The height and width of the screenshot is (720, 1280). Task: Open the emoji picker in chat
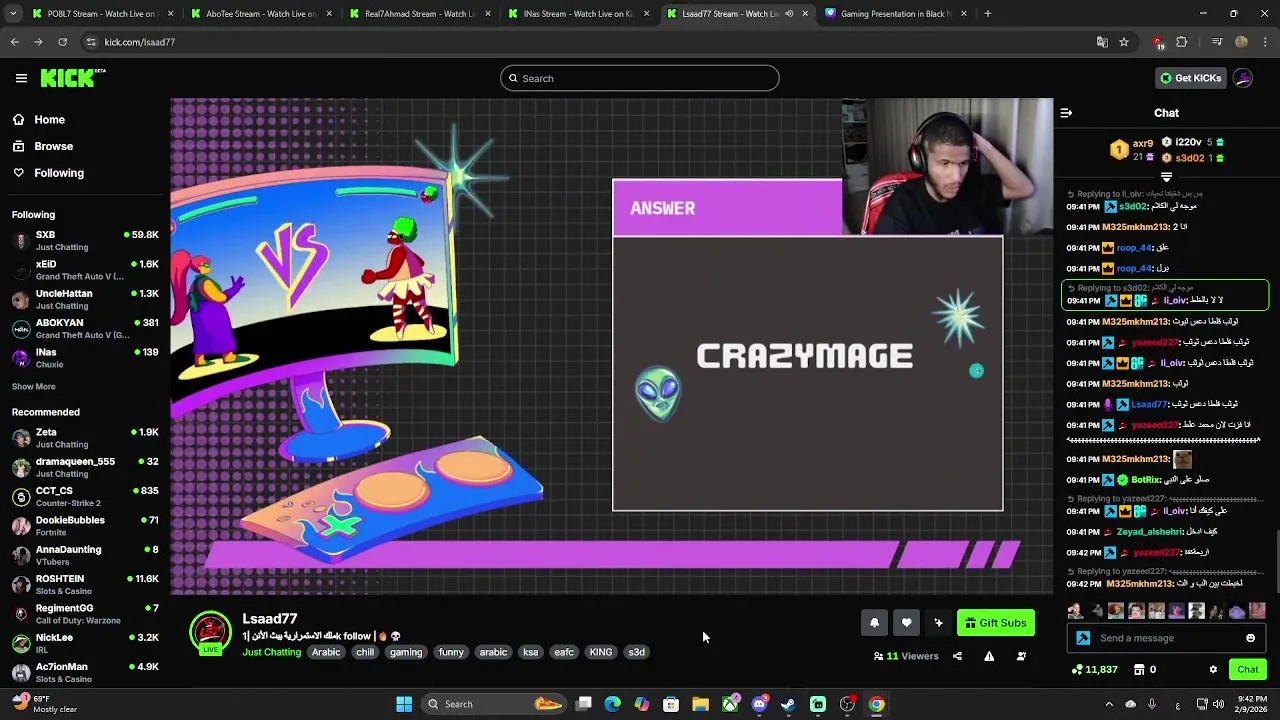click(x=1250, y=638)
